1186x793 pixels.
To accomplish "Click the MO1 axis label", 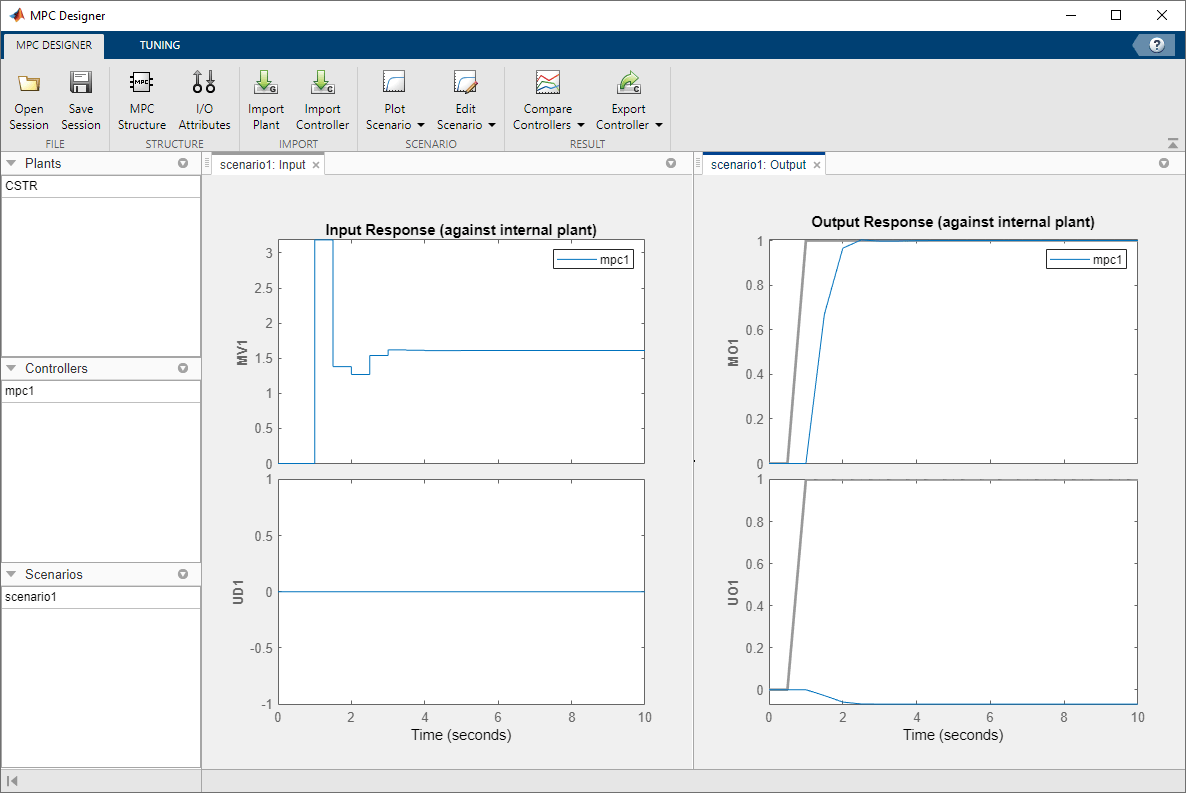I will pyautogui.click(x=733, y=353).
